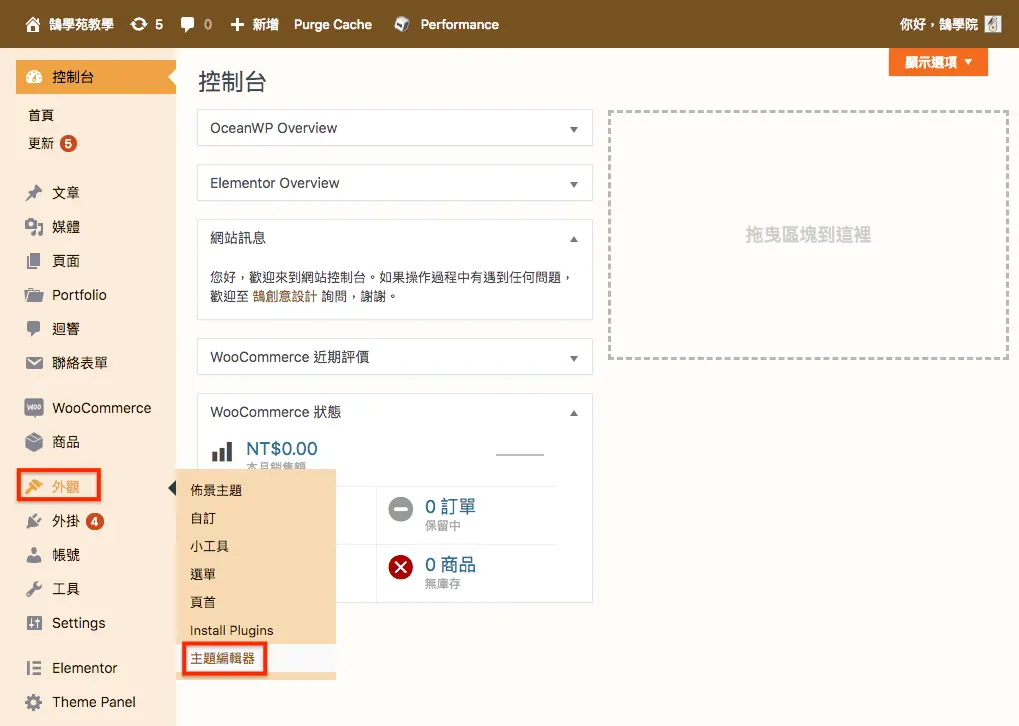The height and width of the screenshot is (726, 1019).
Task: Expand the Elementor Overview panel
Action: point(574,185)
